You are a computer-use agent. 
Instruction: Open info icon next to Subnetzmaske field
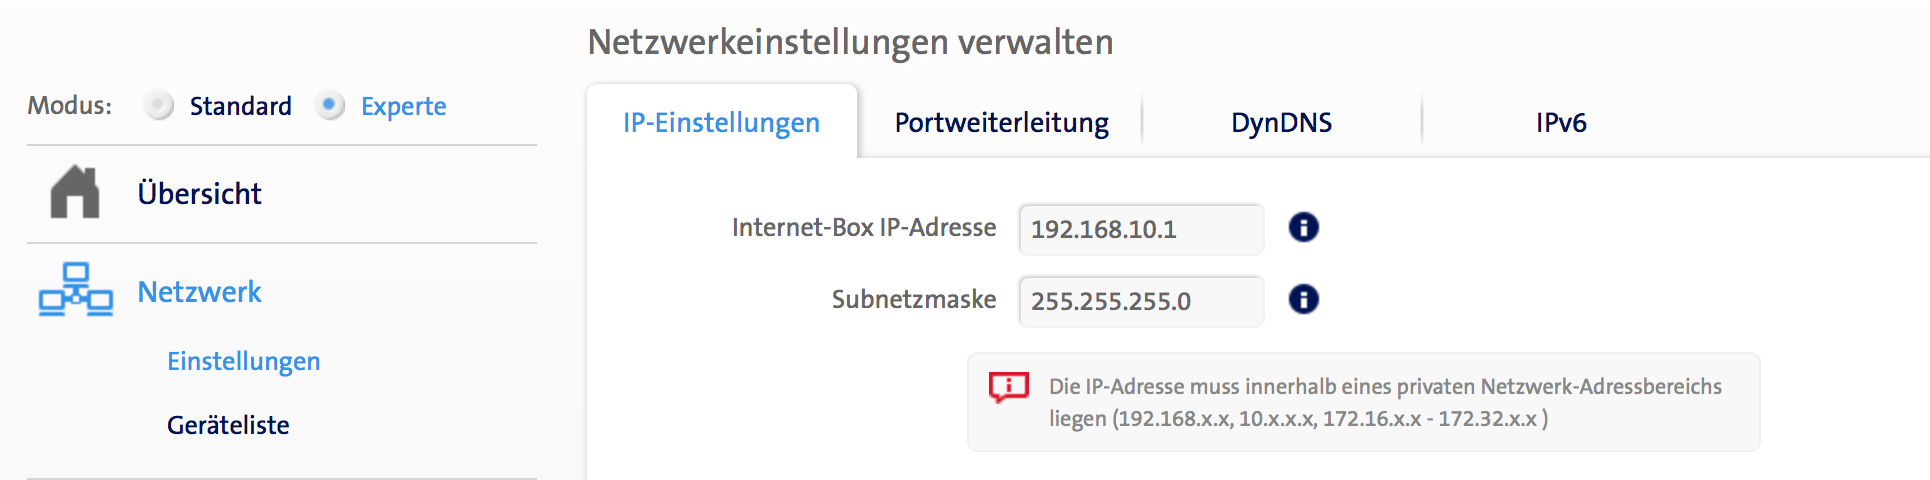(x=1303, y=299)
